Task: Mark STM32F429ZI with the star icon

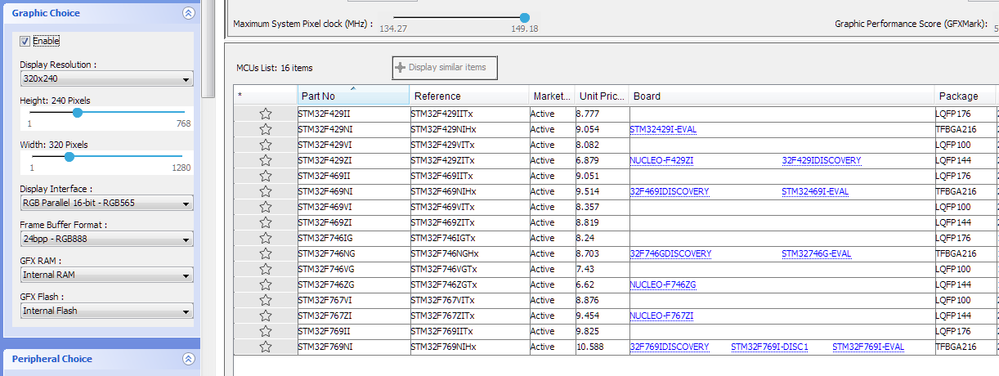Action: click(x=266, y=161)
